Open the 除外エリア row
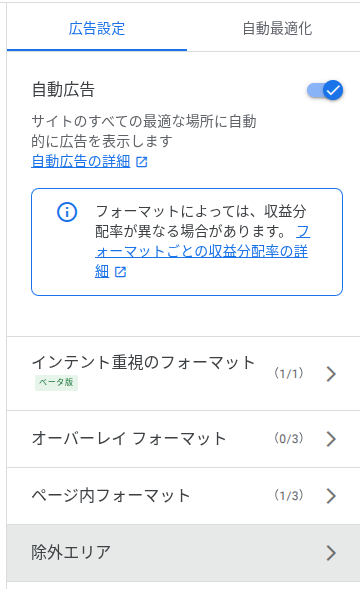Screen dimensions: 360x589 pos(183,553)
